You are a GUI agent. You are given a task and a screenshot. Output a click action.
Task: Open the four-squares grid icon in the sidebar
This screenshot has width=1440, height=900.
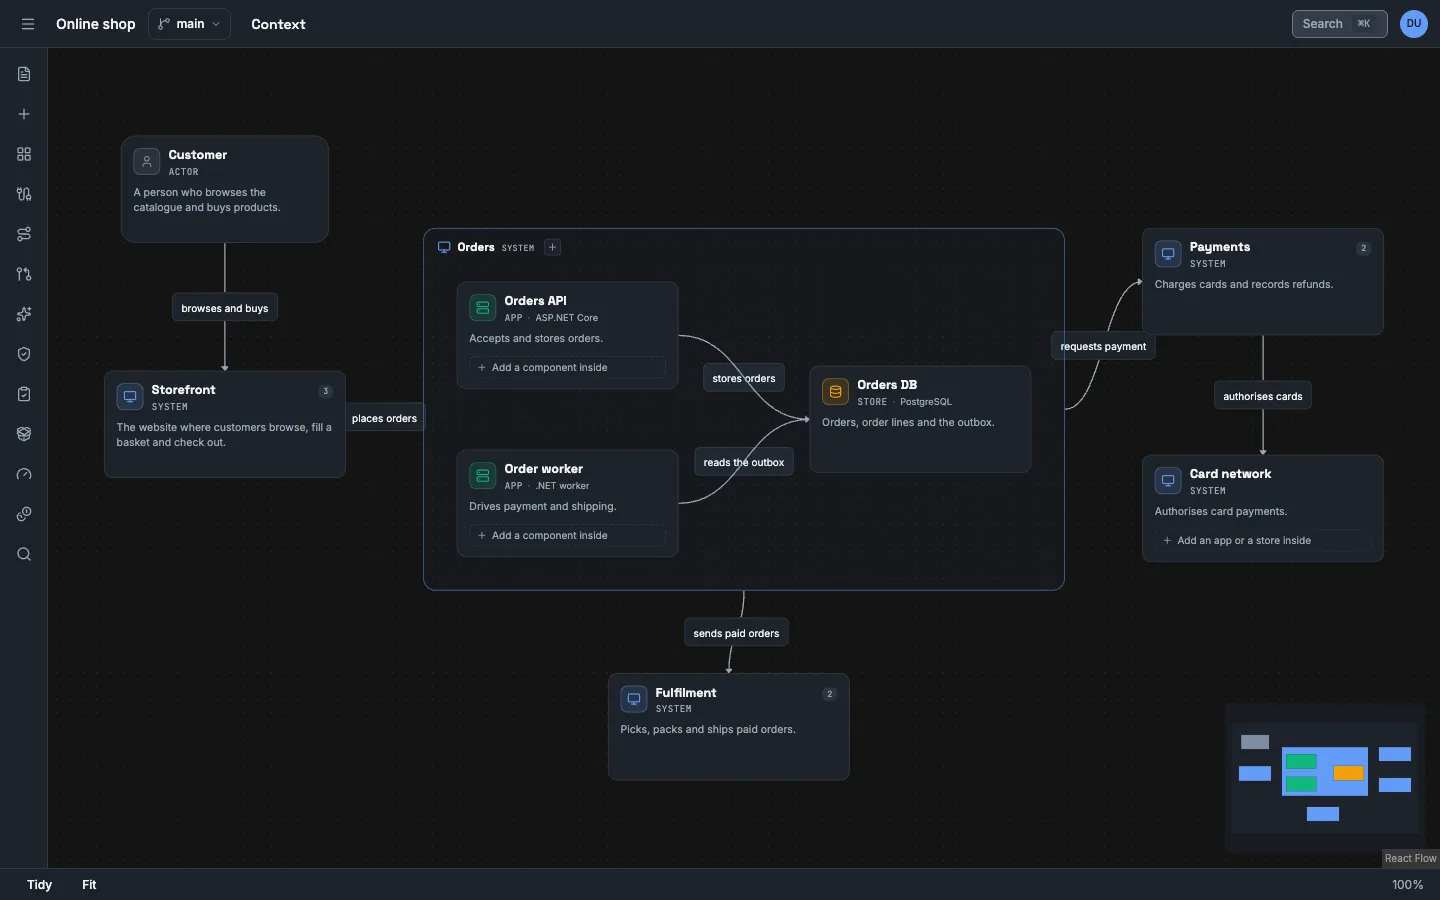click(x=24, y=154)
